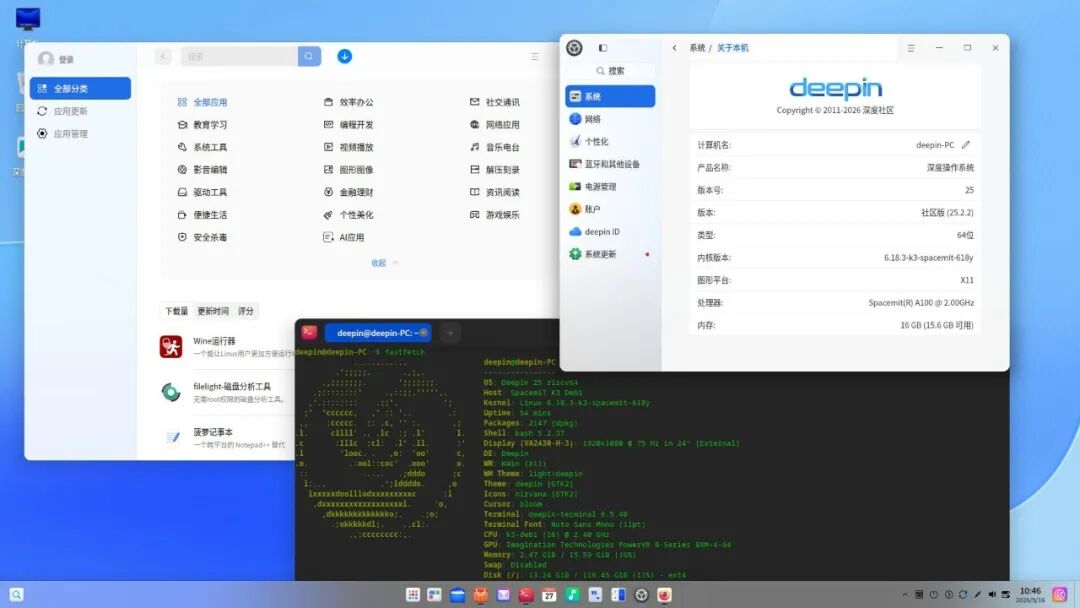
Task: Sort apps by 评分 tab
Action: tap(246, 311)
